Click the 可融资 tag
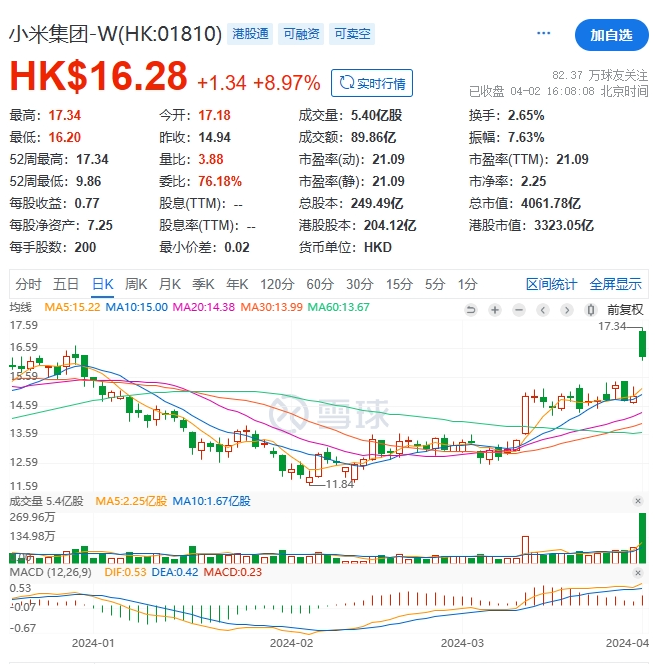This screenshot has height=664, width=655. (x=301, y=34)
